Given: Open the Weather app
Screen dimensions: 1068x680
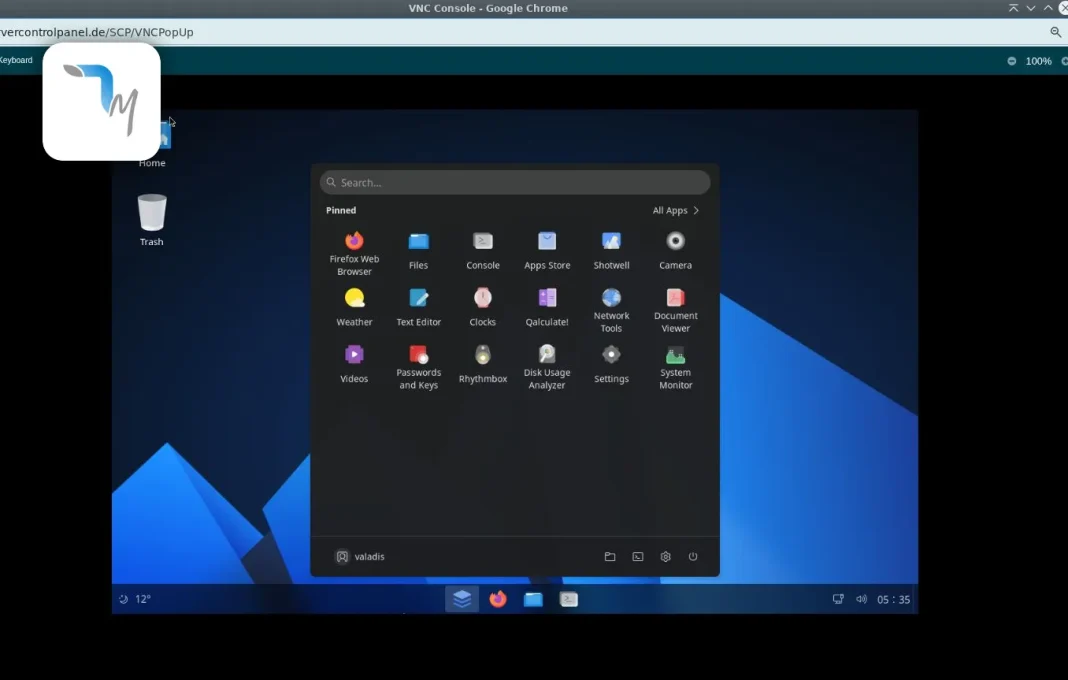Looking at the screenshot, I should point(354,309).
